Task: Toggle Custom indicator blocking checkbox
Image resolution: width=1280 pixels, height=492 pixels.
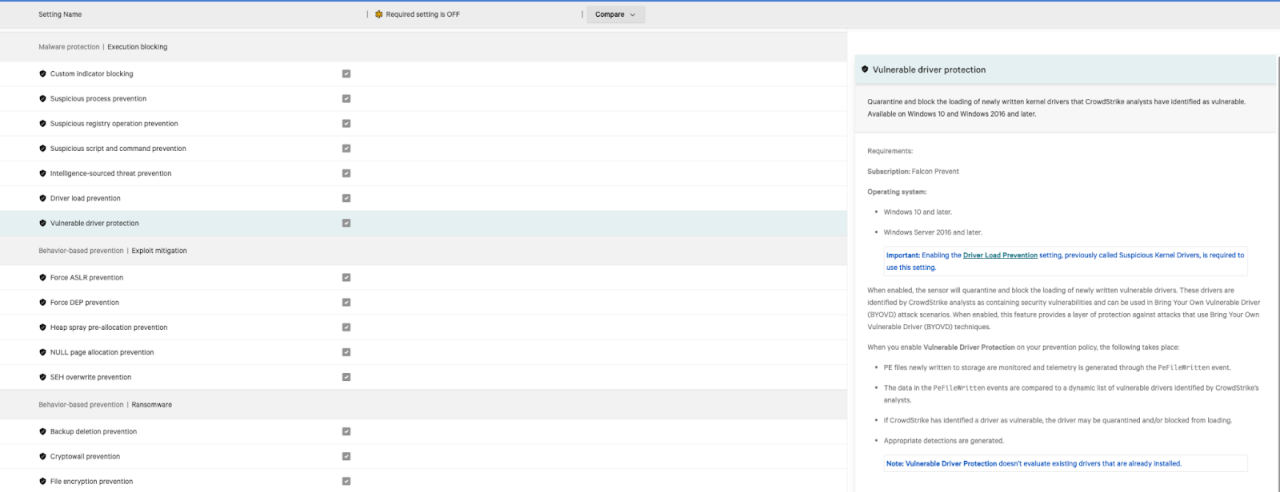Action: pos(346,74)
